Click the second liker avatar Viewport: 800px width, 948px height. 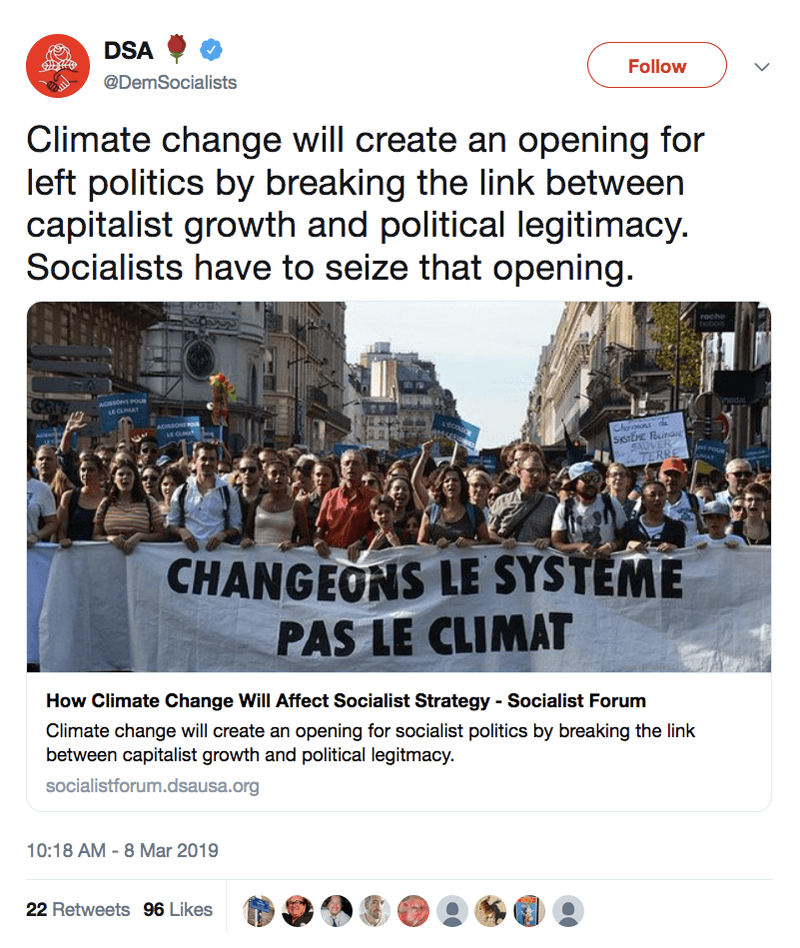coord(298,910)
